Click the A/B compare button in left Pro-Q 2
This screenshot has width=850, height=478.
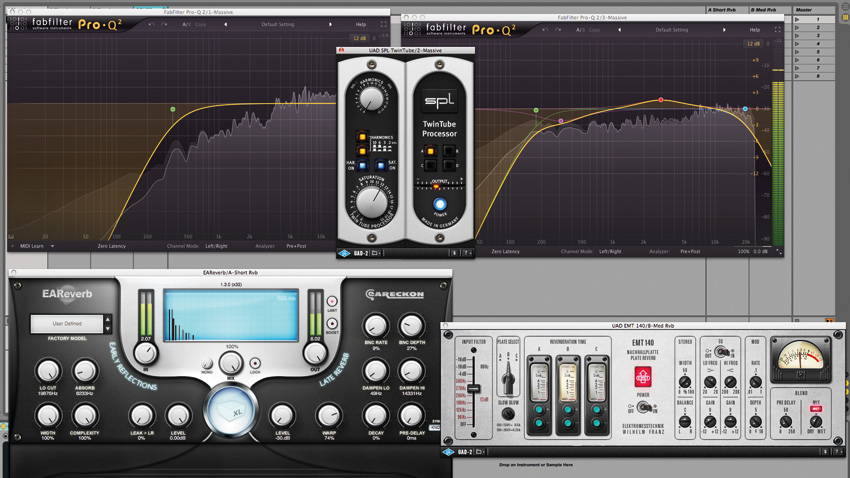(x=186, y=24)
